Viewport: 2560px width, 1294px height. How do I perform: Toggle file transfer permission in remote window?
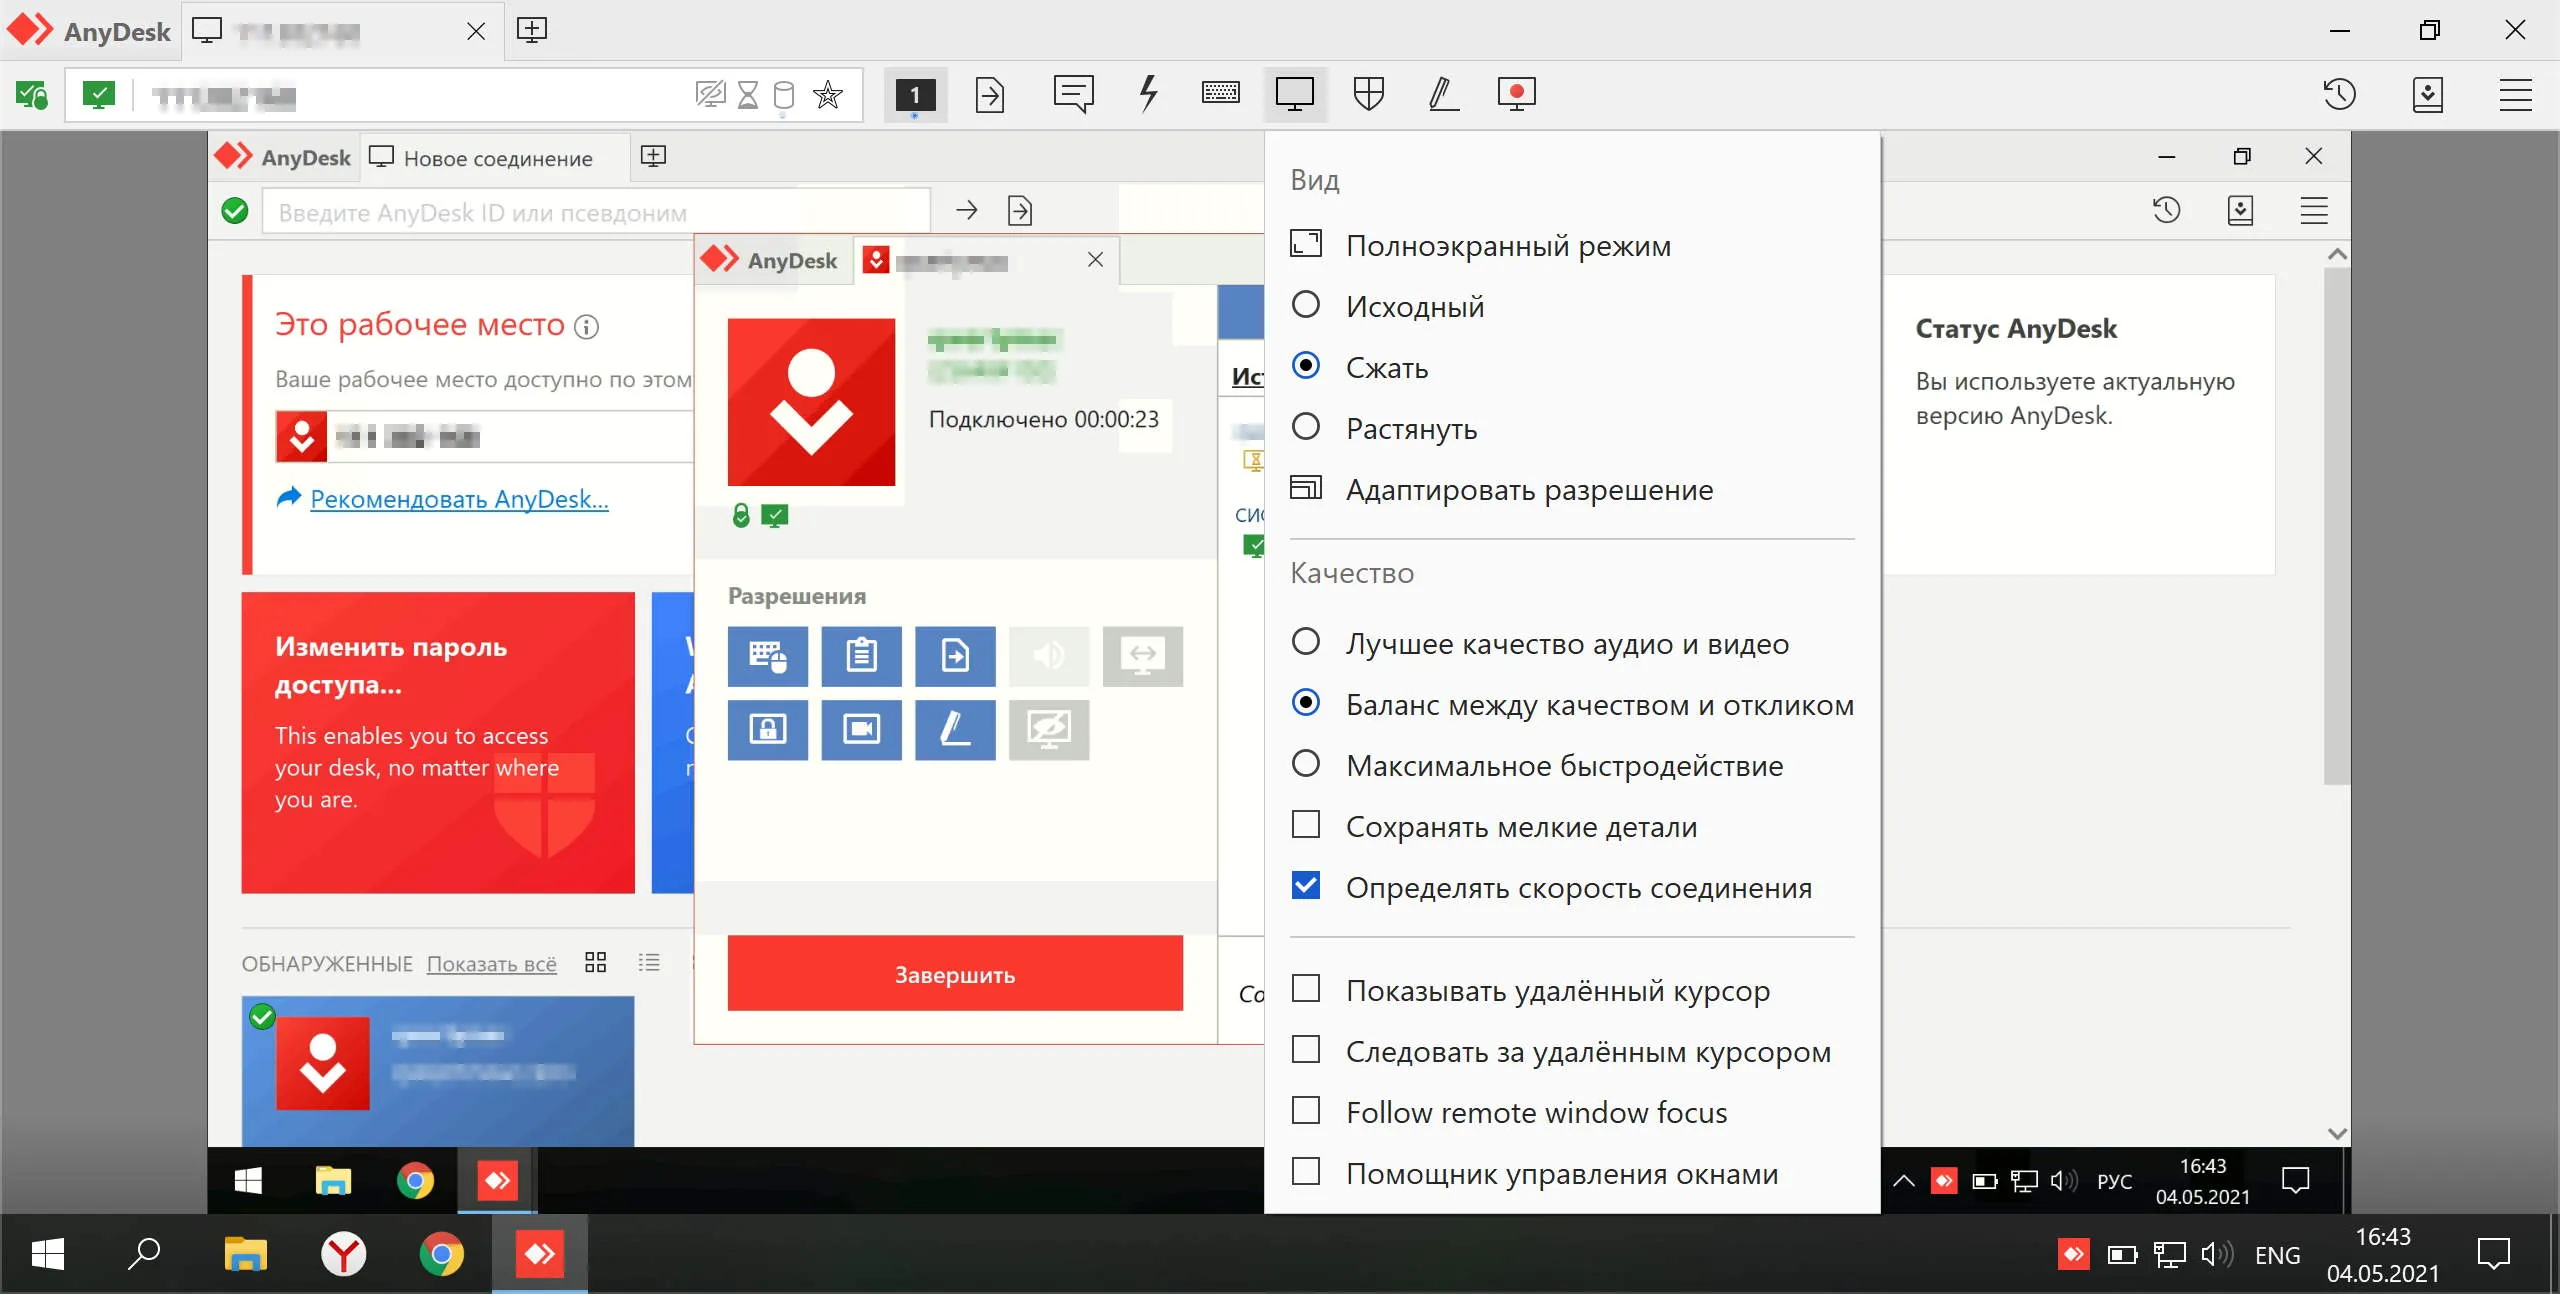coord(955,656)
